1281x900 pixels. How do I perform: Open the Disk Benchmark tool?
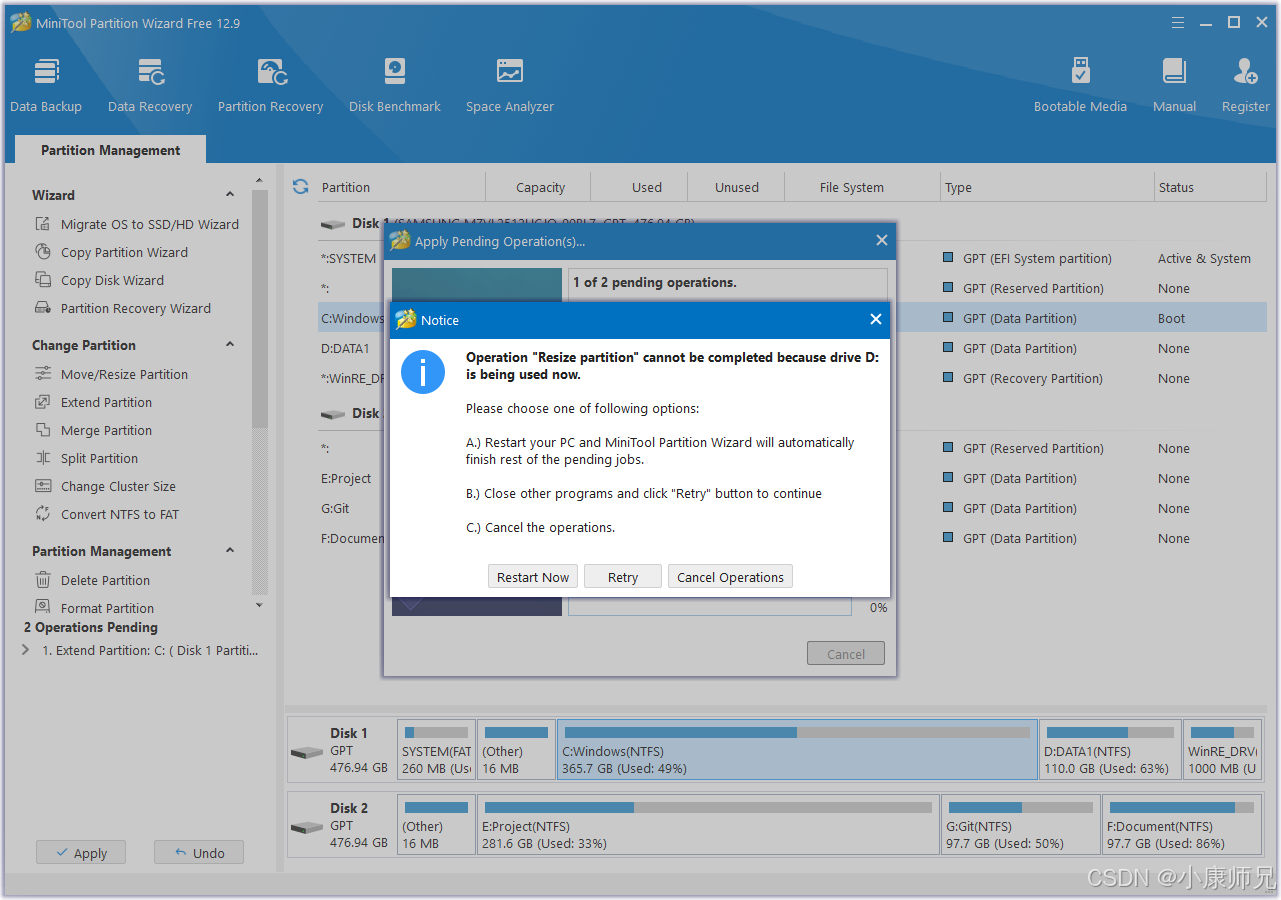395,85
